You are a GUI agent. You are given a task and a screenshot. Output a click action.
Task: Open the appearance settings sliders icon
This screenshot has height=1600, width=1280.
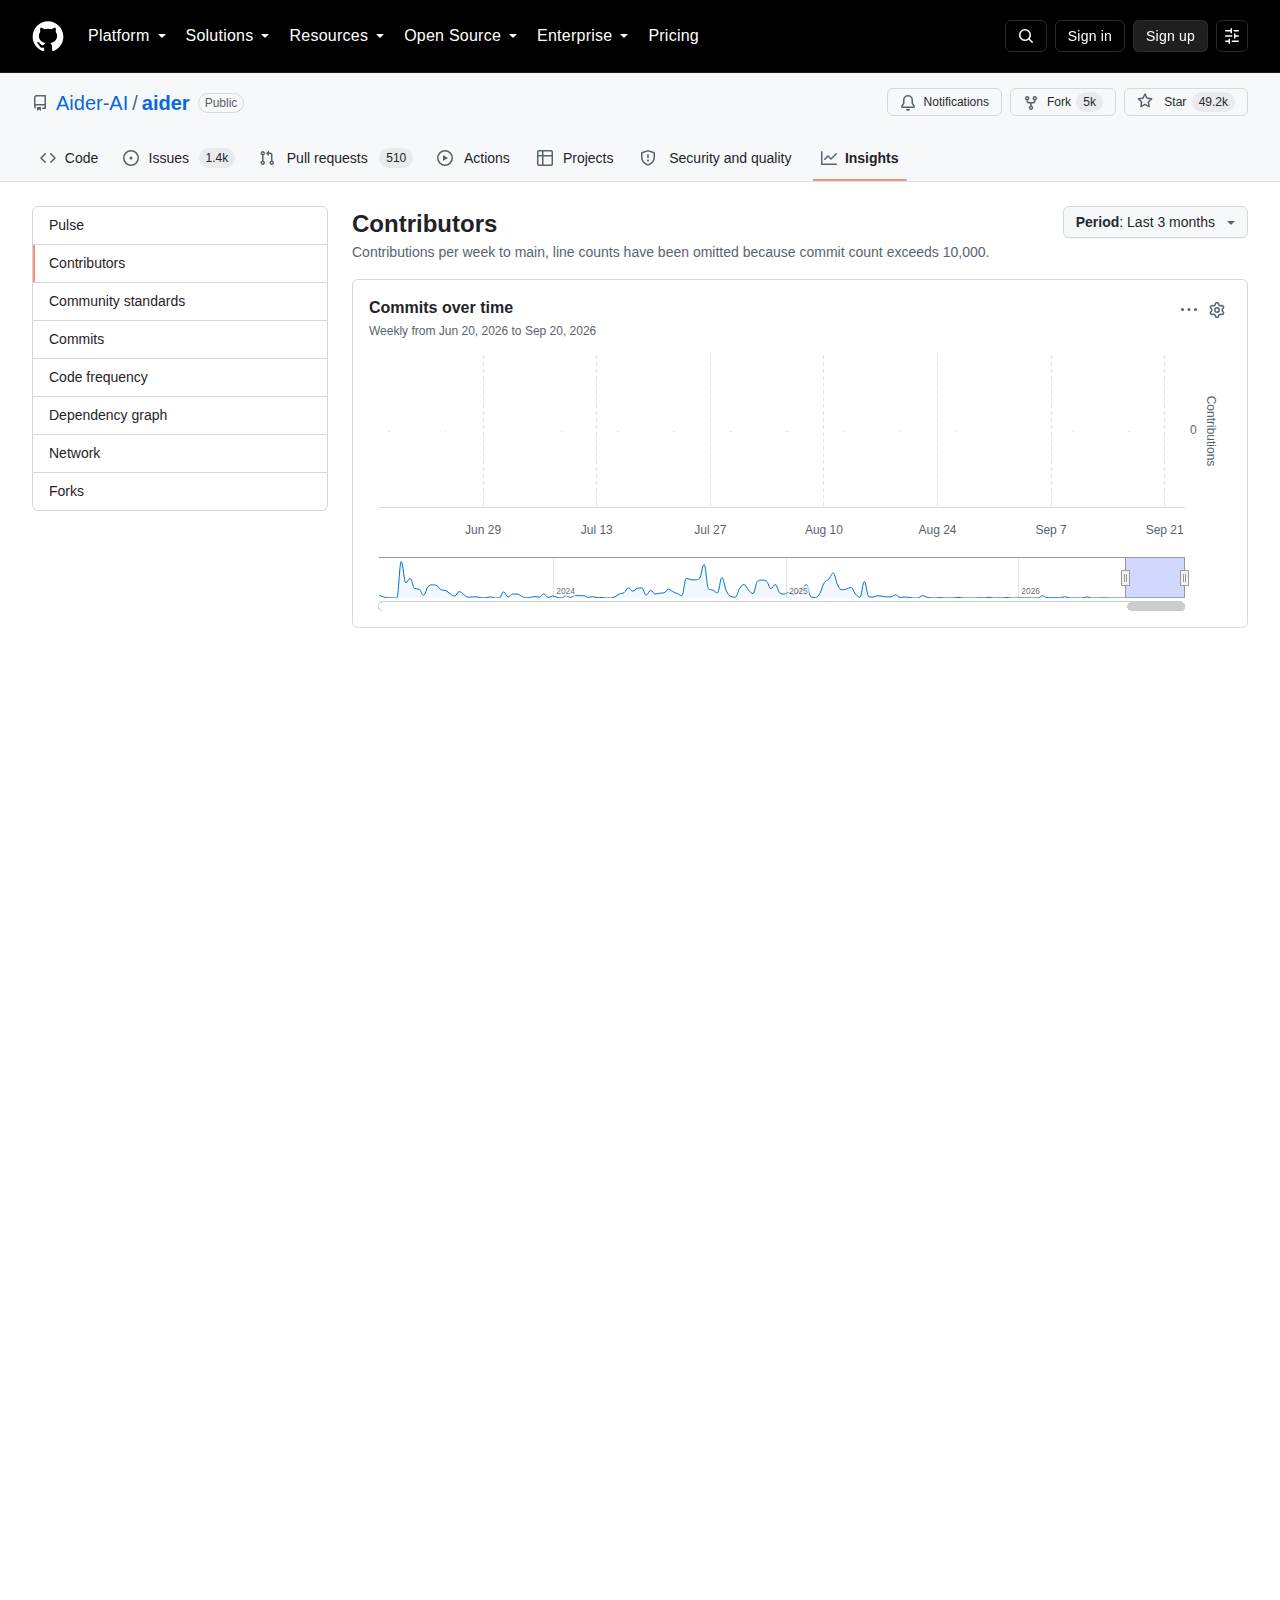1232,36
